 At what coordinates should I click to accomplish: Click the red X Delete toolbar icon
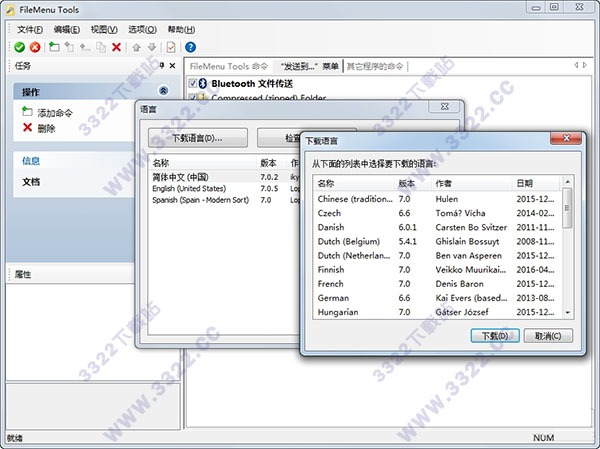click(116, 47)
